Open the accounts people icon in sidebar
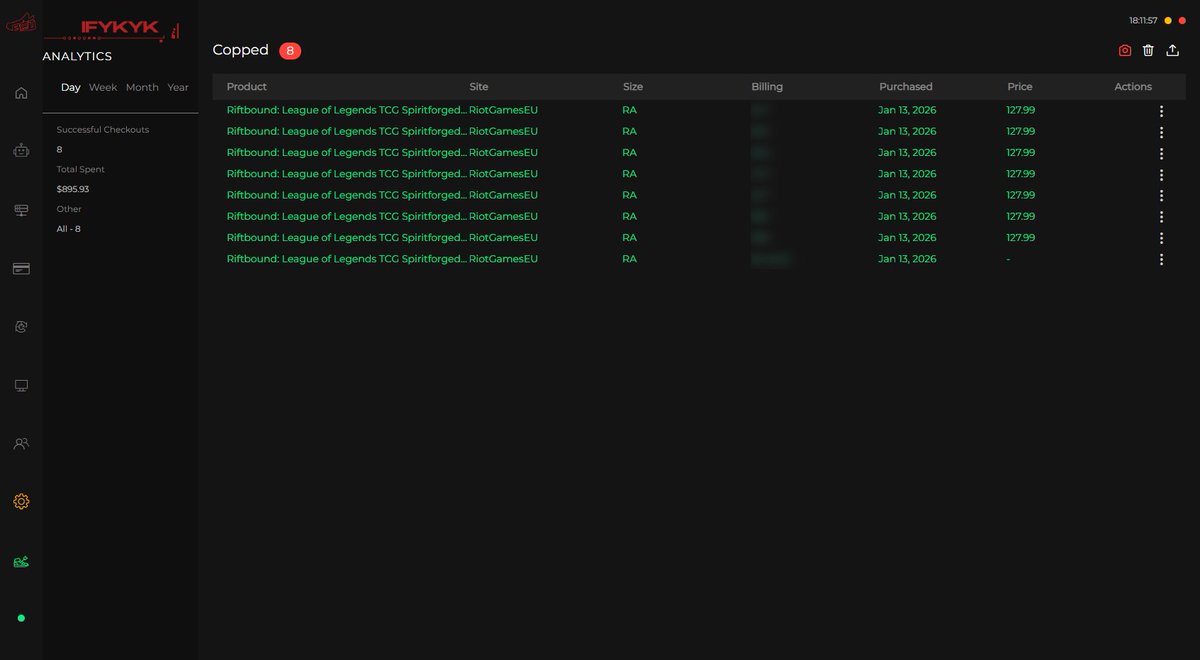Viewport: 1200px width, 660px height. point(21,443)
